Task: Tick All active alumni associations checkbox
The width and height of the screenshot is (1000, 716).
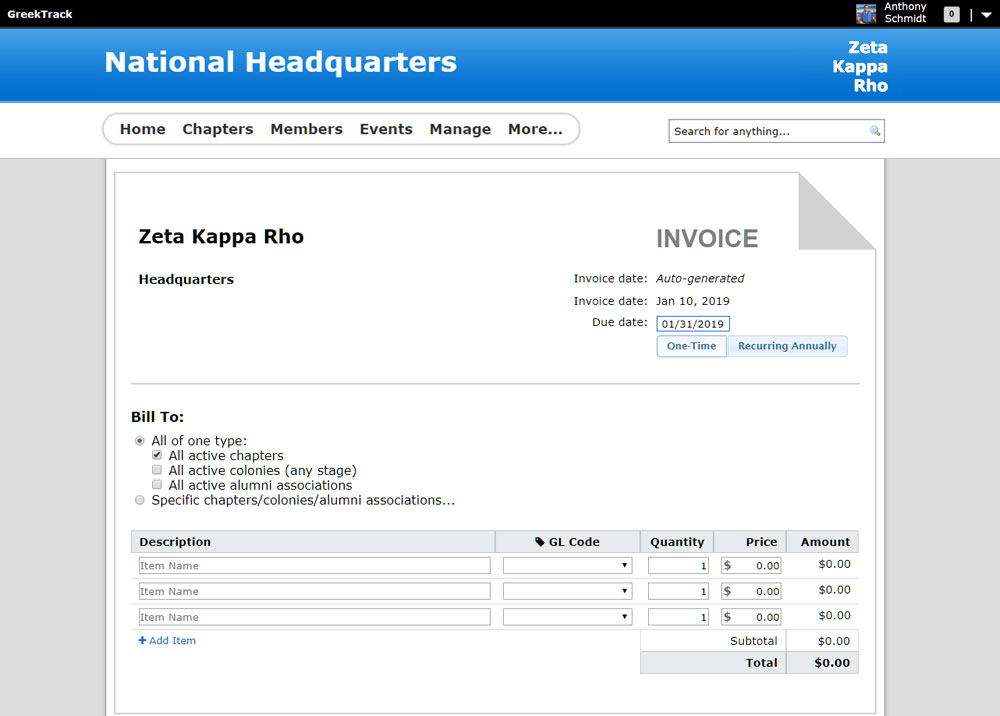Action: click(157, 485)
